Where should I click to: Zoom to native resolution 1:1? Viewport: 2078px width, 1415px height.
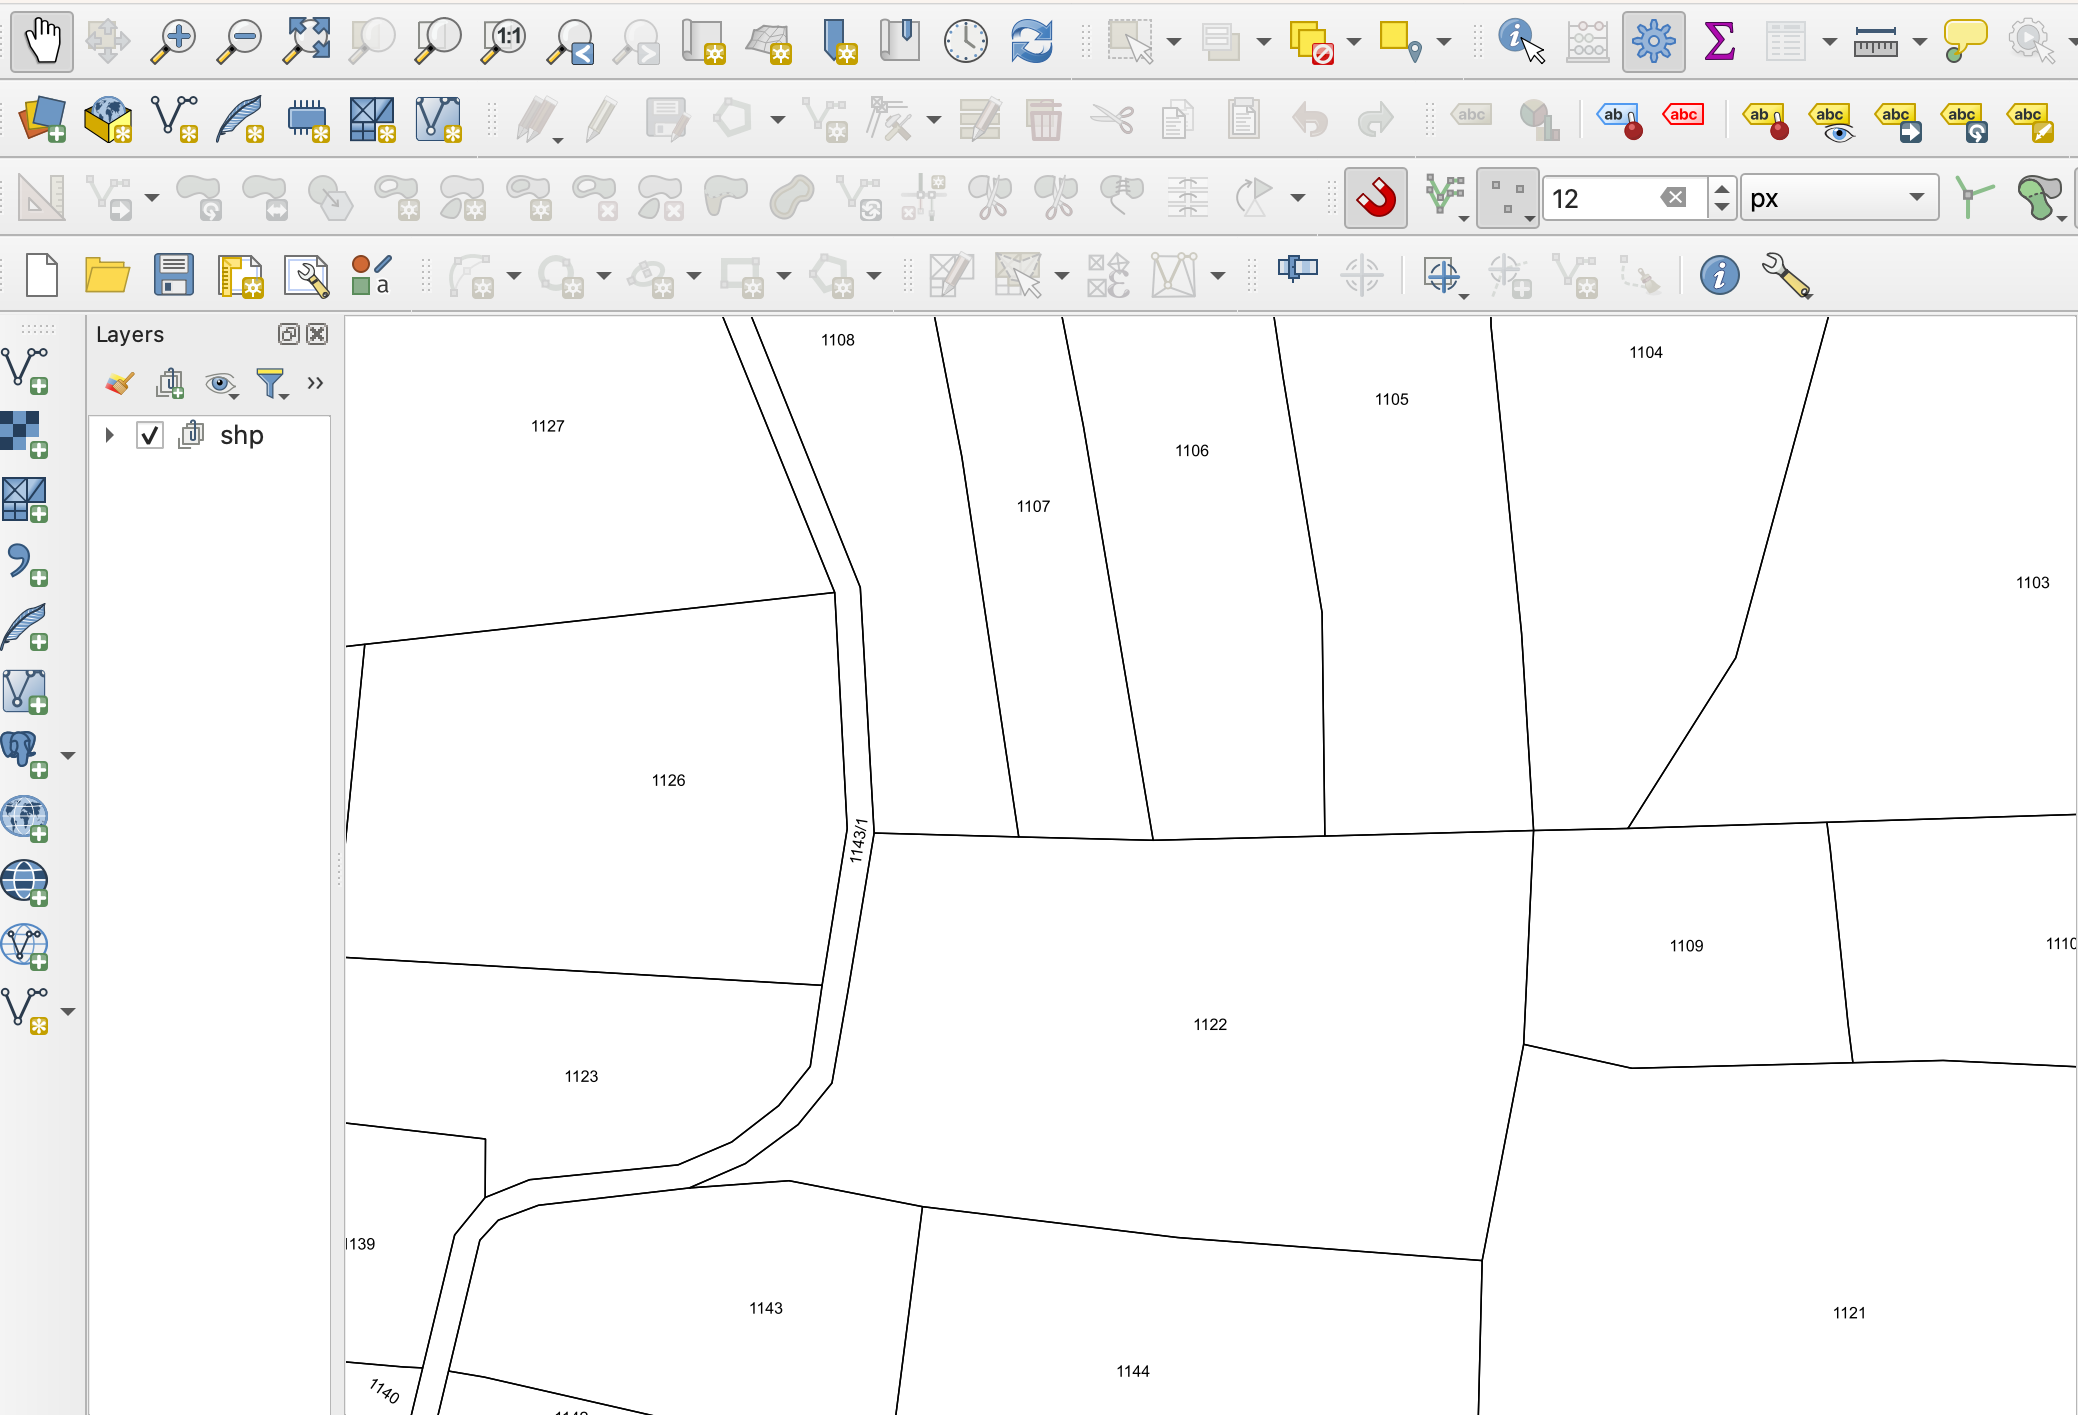coord(504,41)
